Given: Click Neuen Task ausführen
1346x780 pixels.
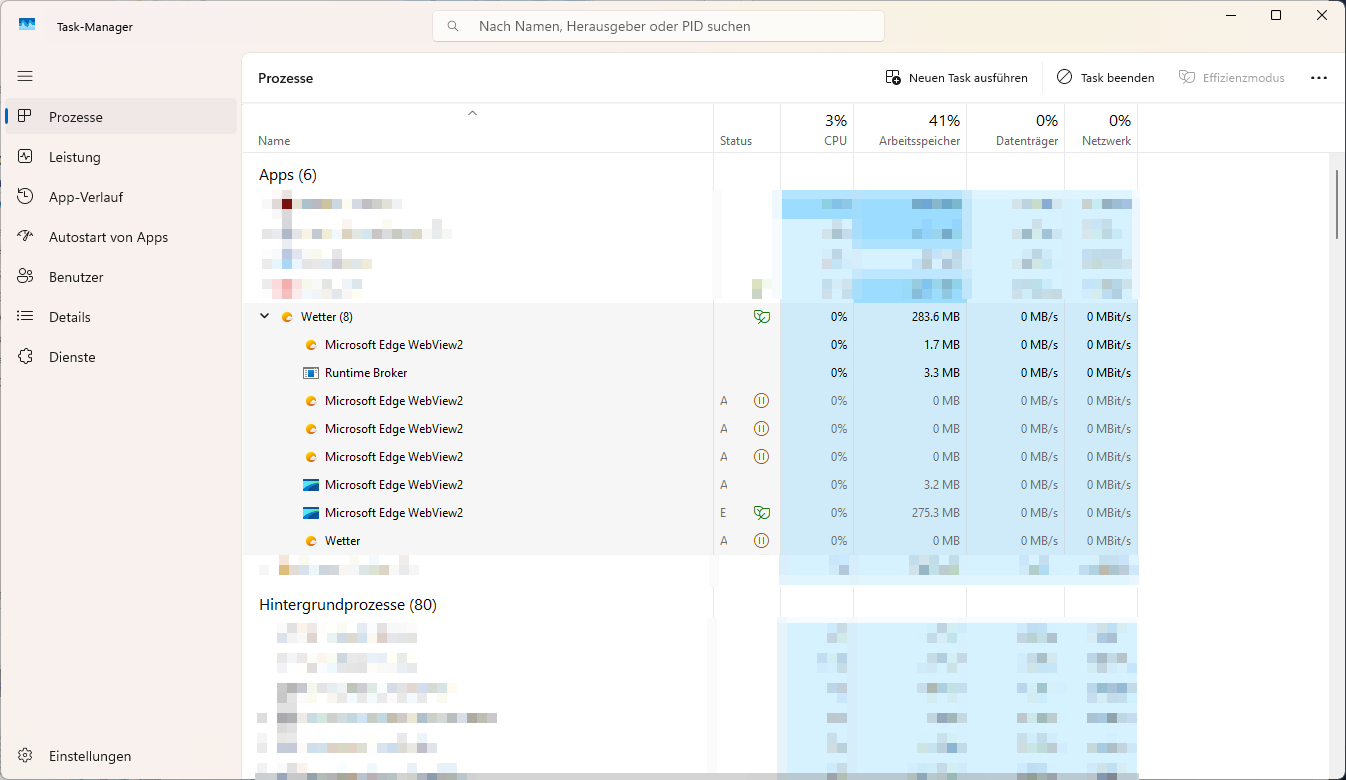Looking at the screenshot, I should (957, 77).
